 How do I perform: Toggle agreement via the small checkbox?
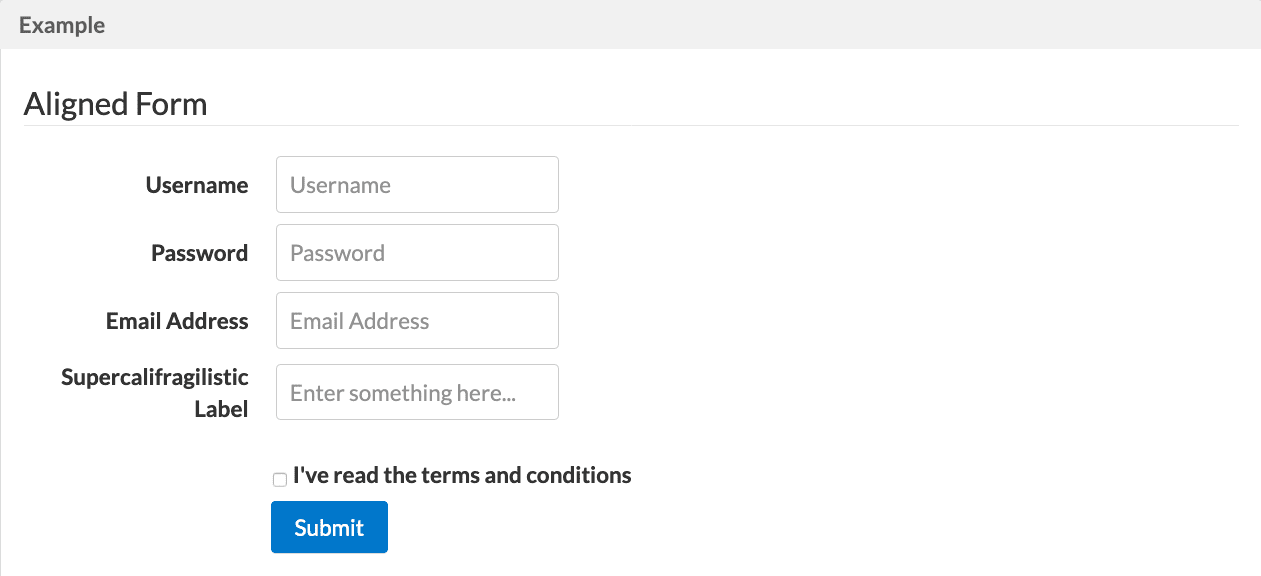coord(280,479)
